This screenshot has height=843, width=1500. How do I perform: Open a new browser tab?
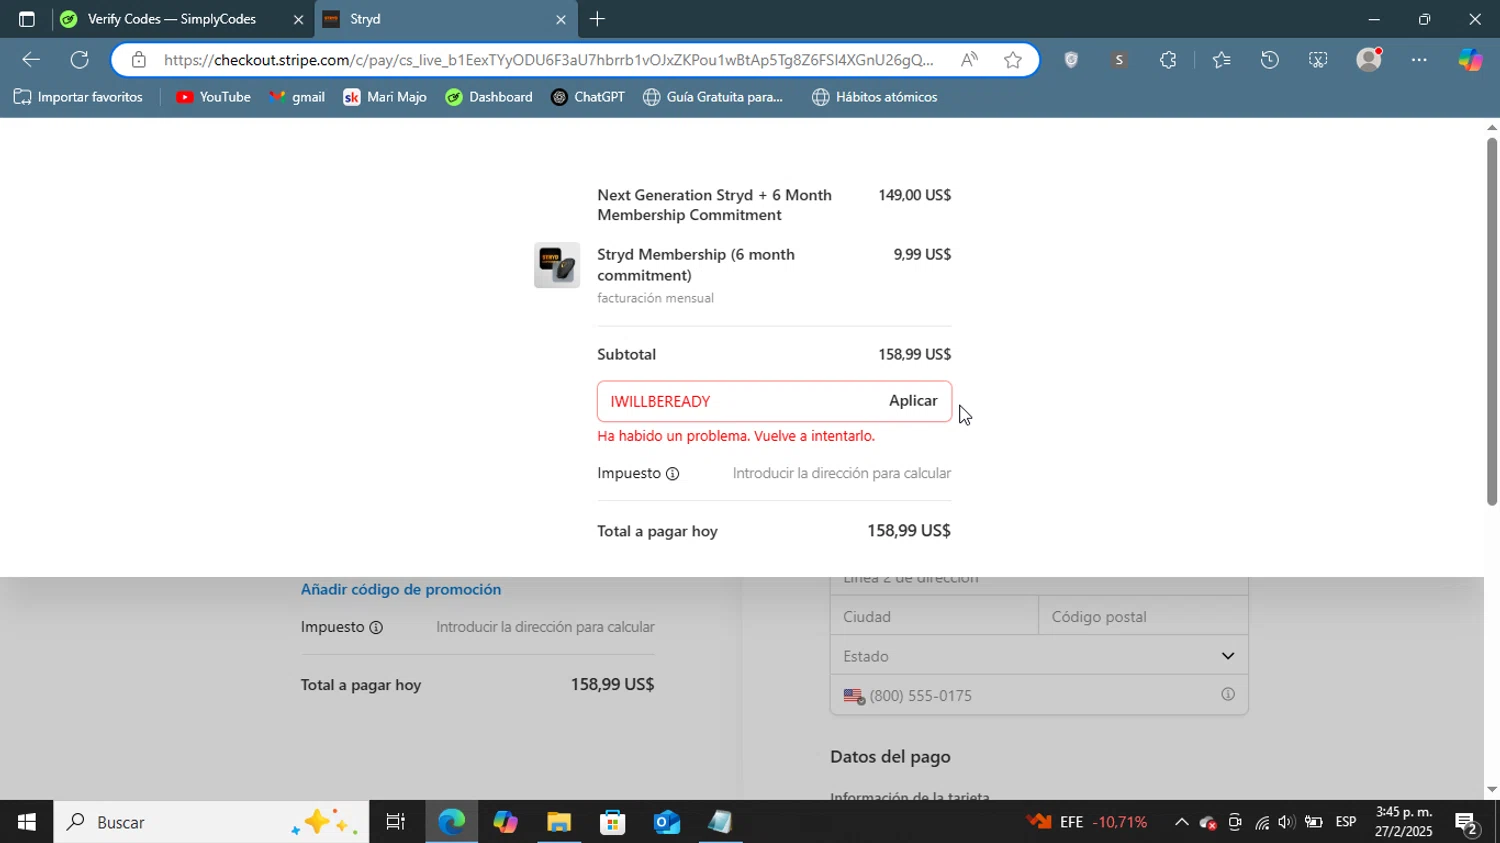tap(597, 19)
